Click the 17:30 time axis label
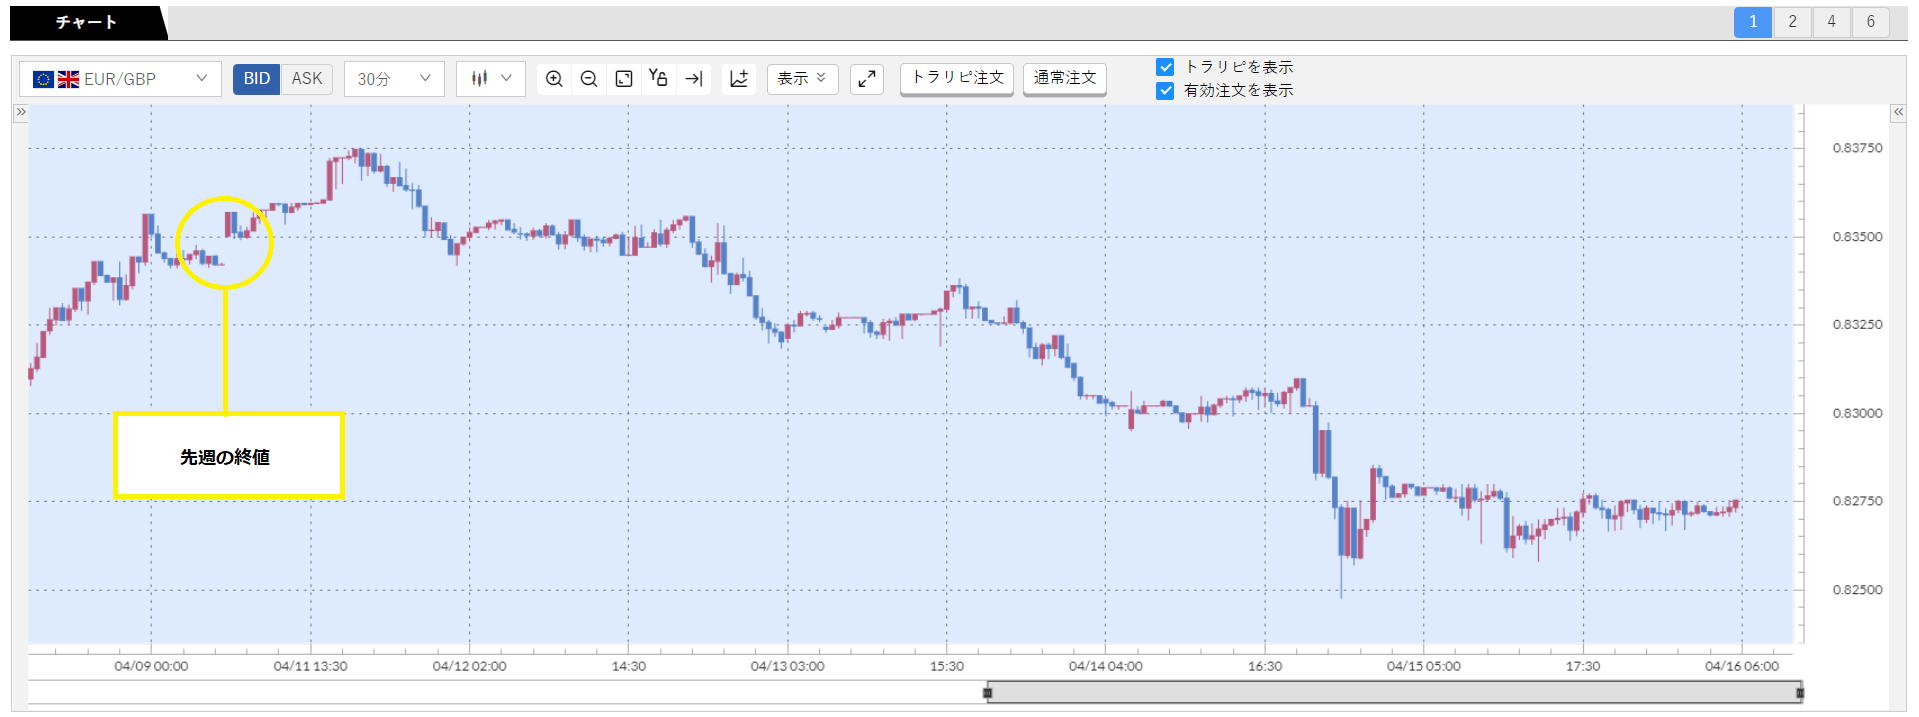 pos(1583,666)
